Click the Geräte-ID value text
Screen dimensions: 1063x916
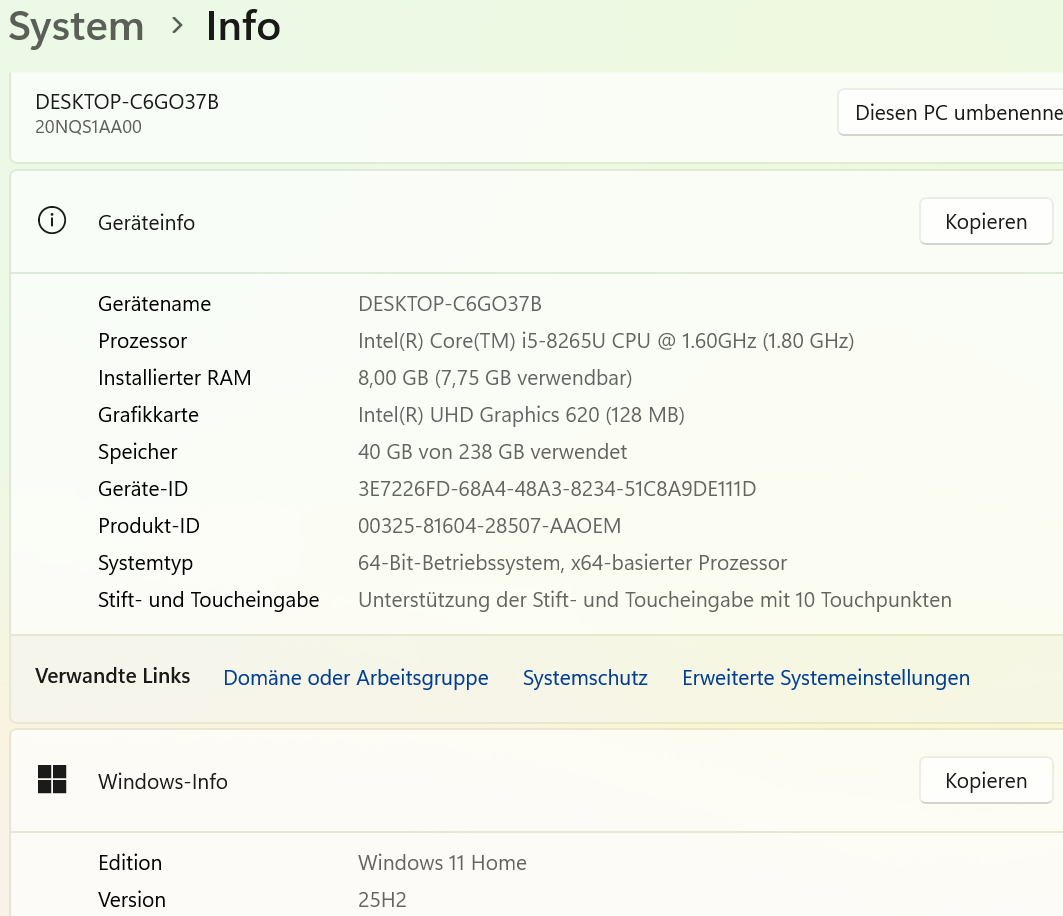[x=557, y=489]
